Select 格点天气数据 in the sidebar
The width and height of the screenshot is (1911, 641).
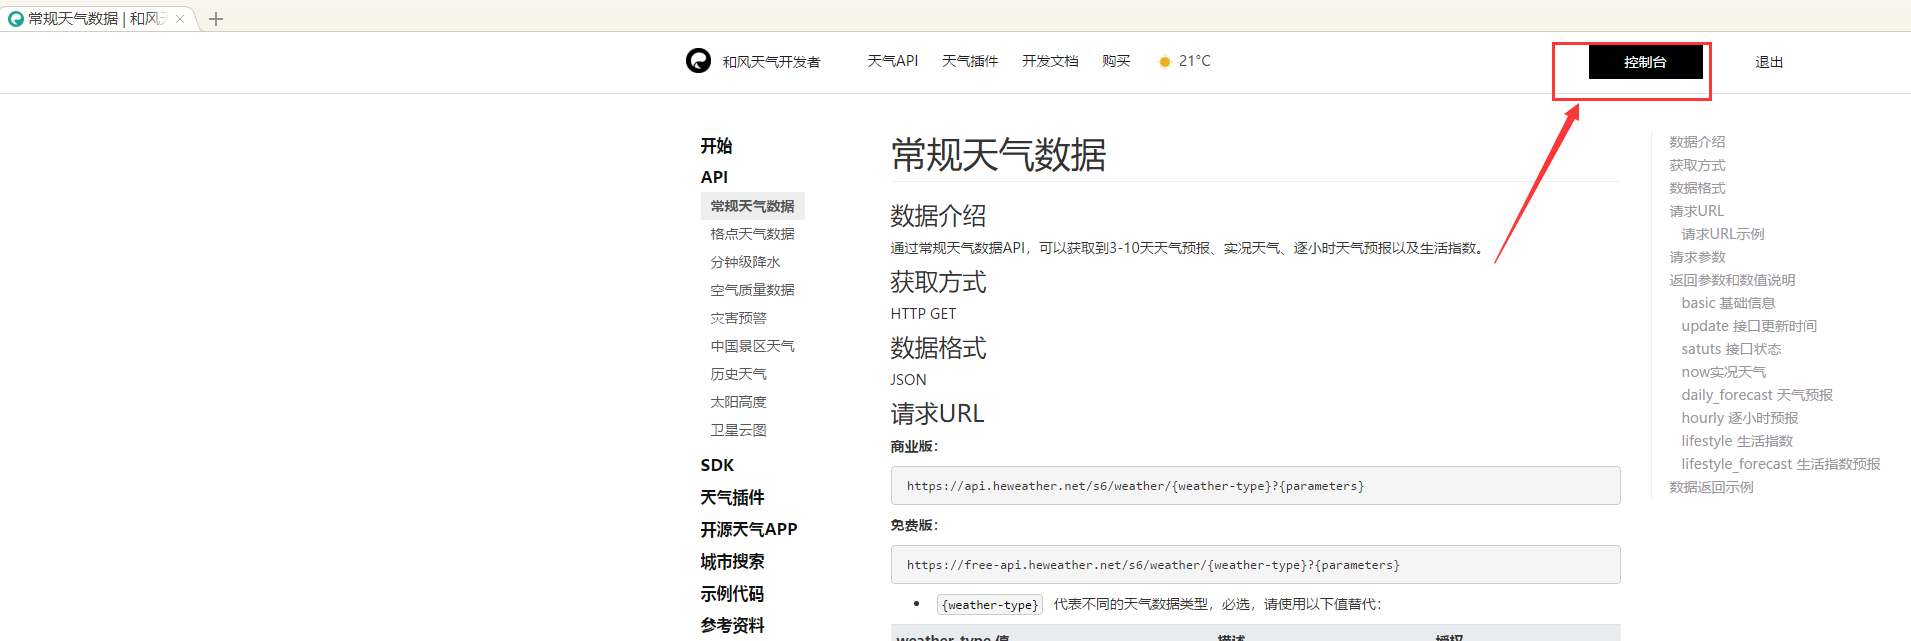[x=753, y=234]
